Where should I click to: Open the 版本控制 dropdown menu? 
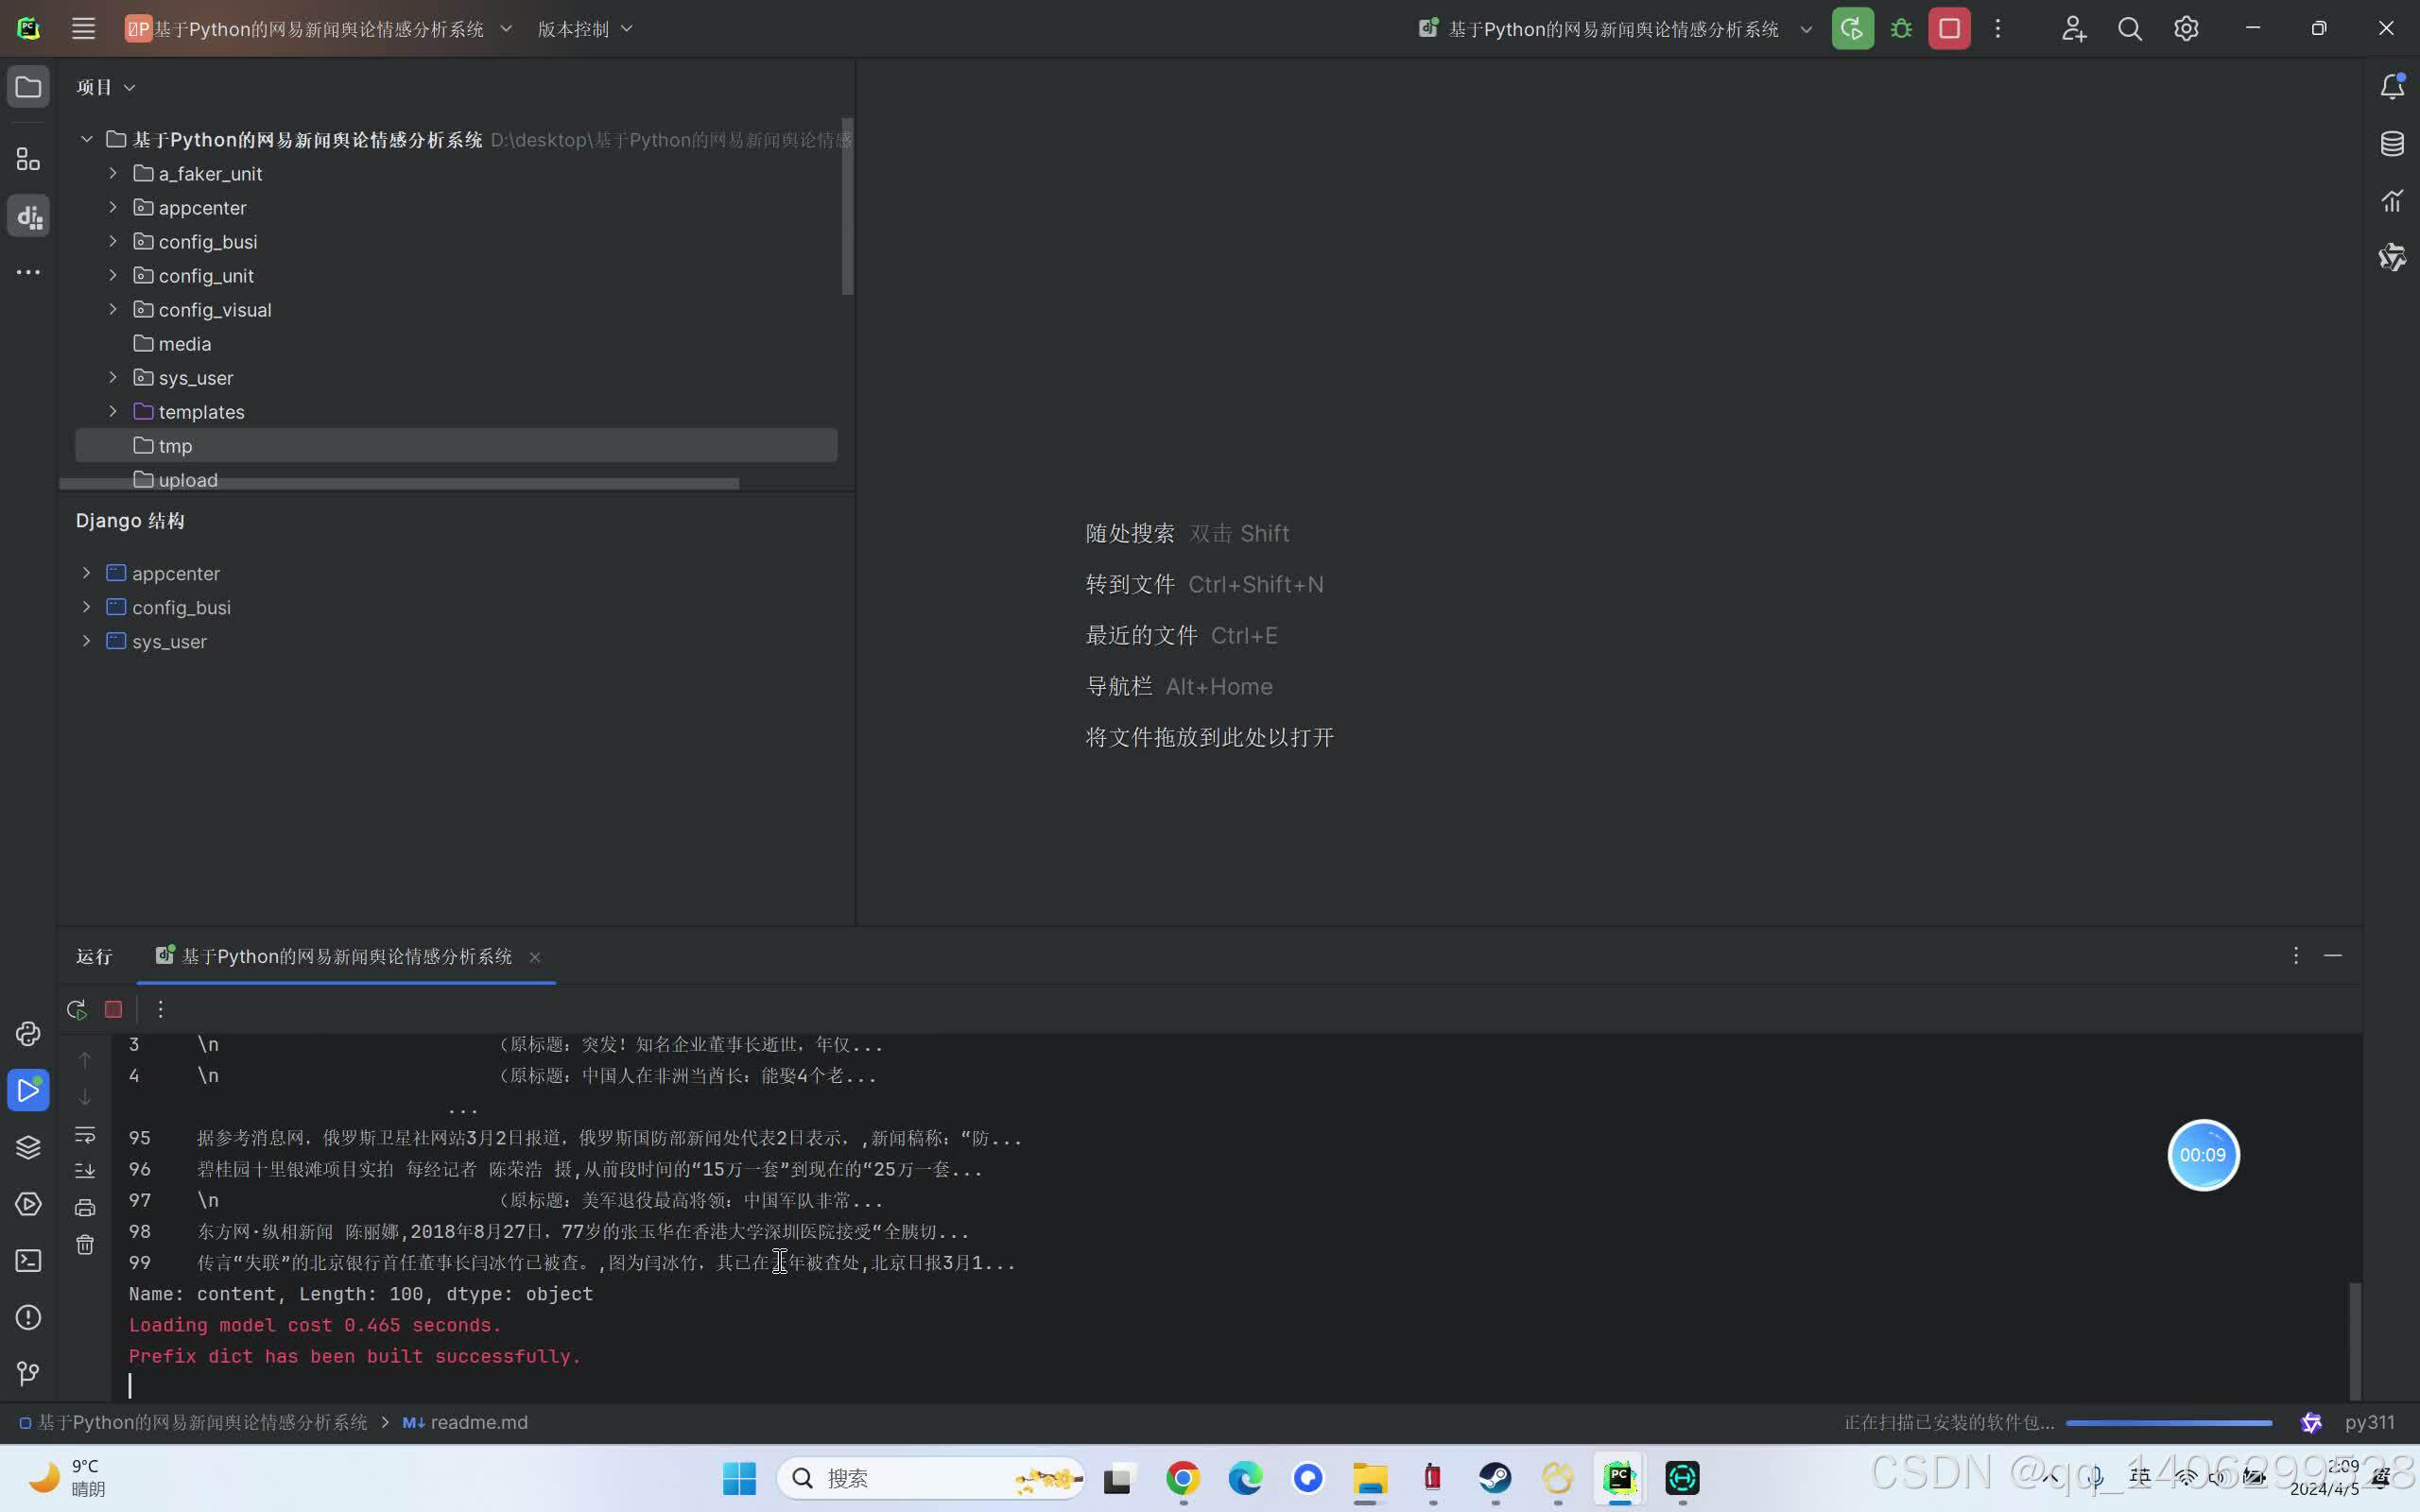pos(585,29)
